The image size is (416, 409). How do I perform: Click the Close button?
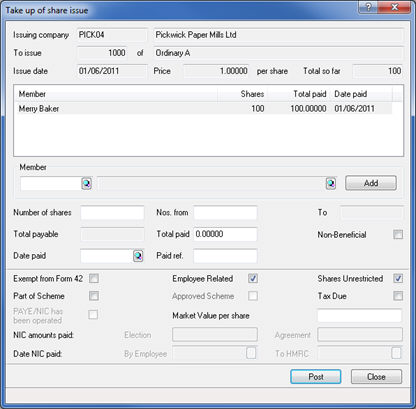tap(376, 377)
